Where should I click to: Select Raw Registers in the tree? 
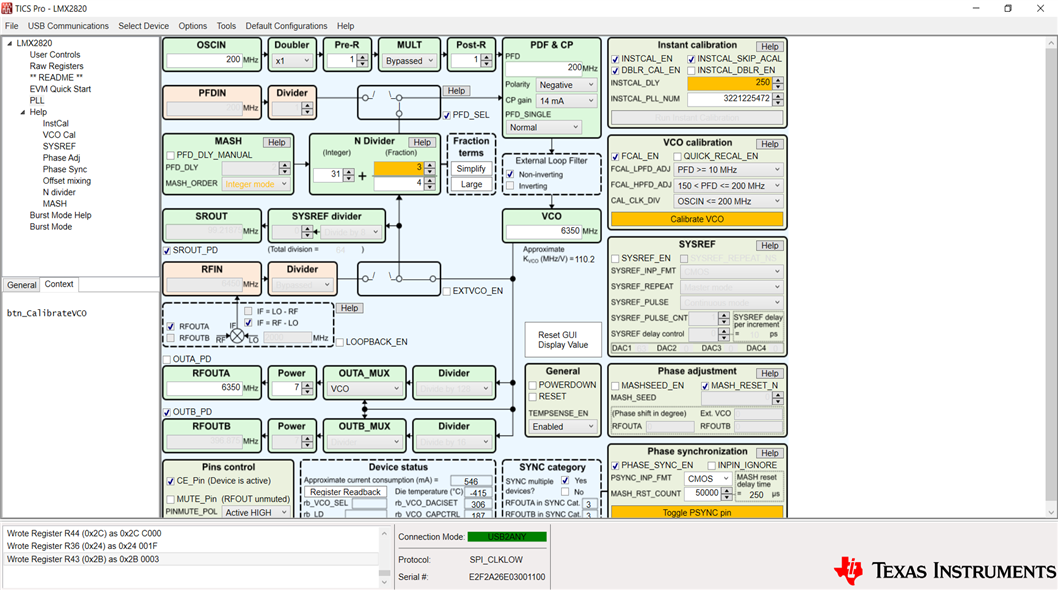[57, 66]
